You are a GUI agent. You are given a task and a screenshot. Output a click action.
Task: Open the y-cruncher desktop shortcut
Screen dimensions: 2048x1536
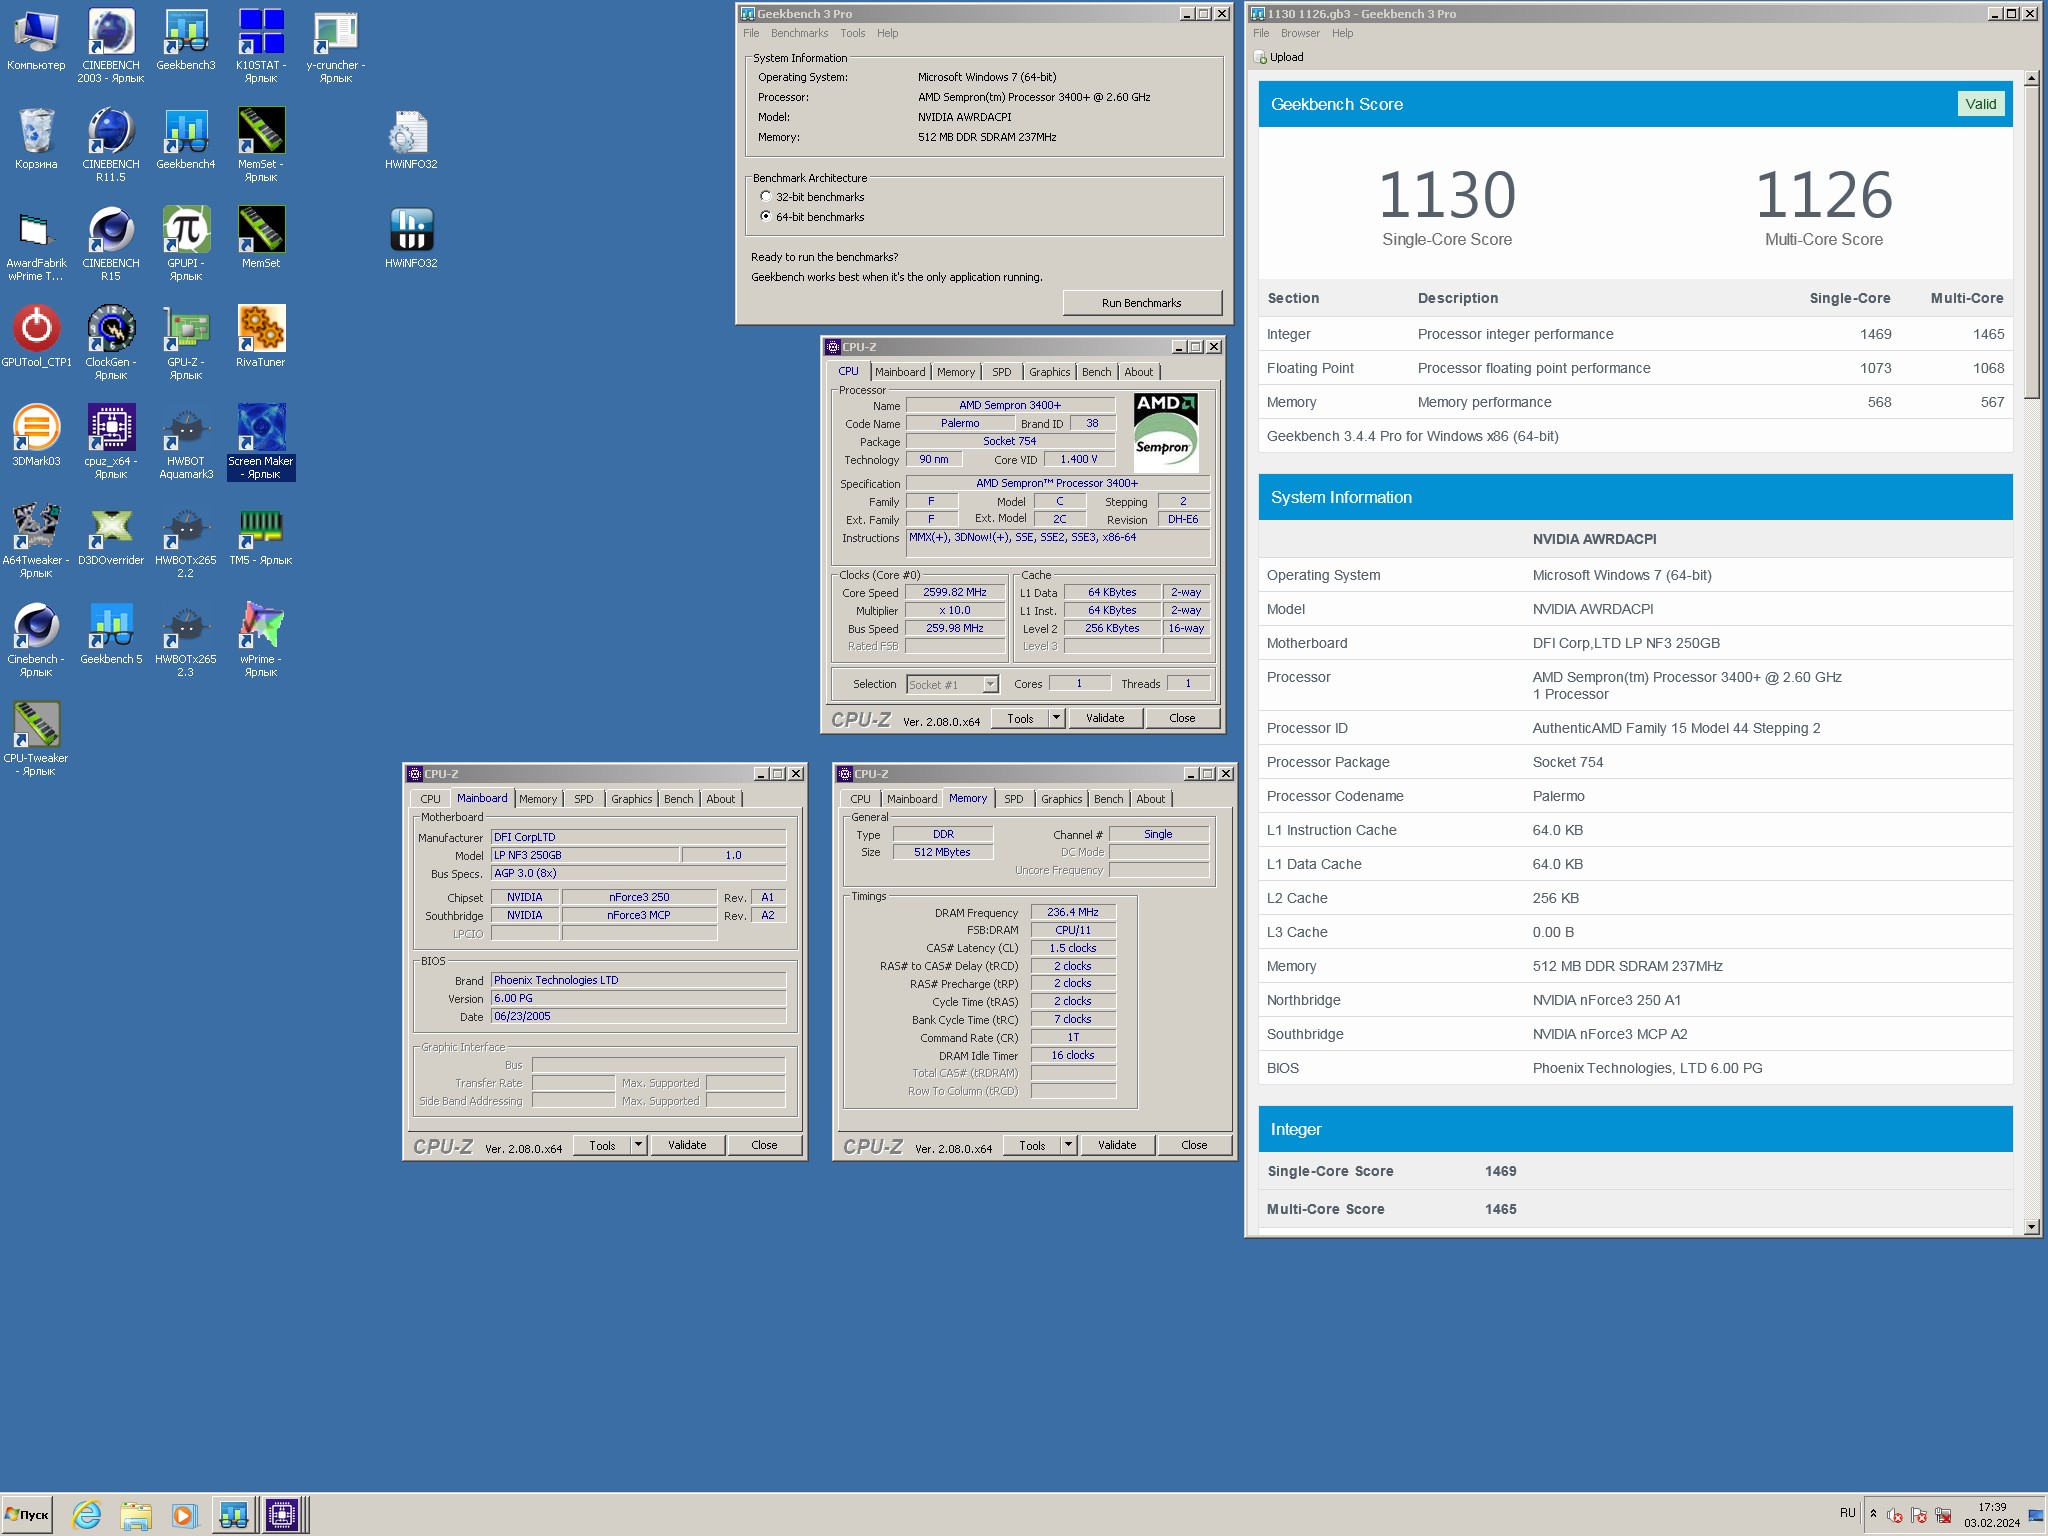(336, 46)
